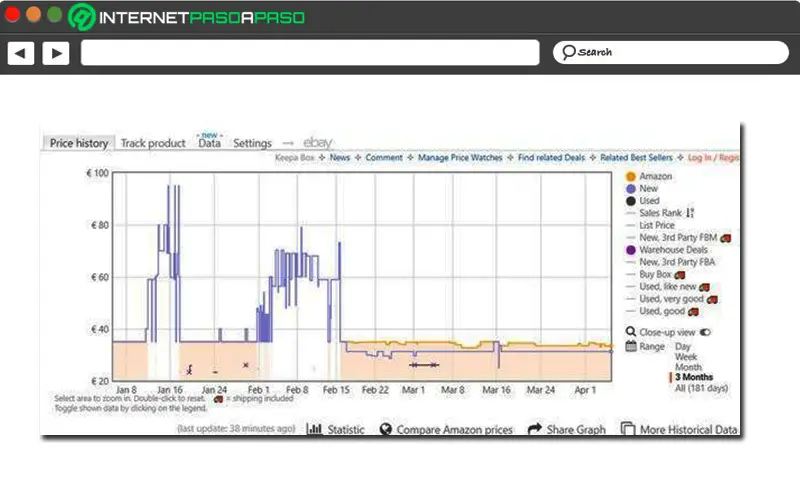
Task: Click the Compare Amazon prices globe icon
Action: (x=386, y=430)
